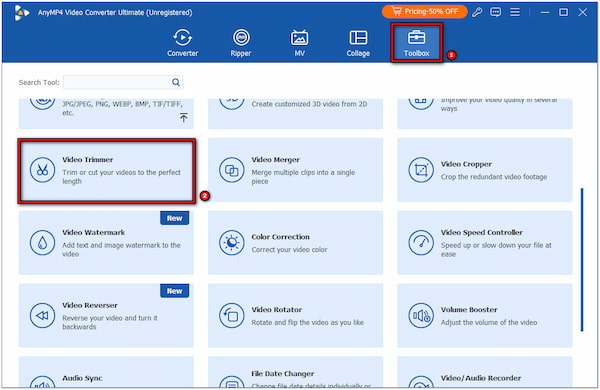Open the Color Correction sun icon
The width and height of the screenshot is (600, 390).
(232, 242)
